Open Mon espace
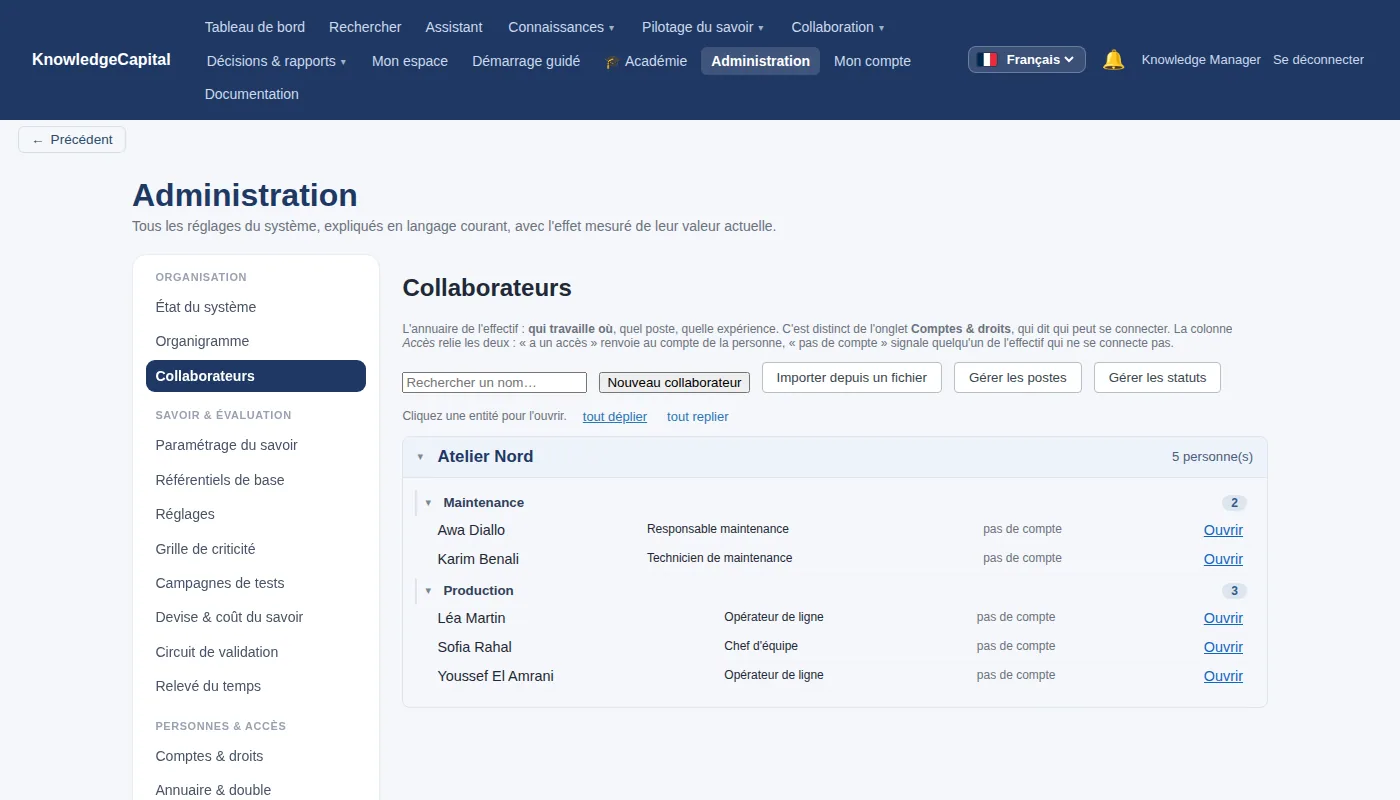Screen dimensions: 1400x800 (410, 61)
